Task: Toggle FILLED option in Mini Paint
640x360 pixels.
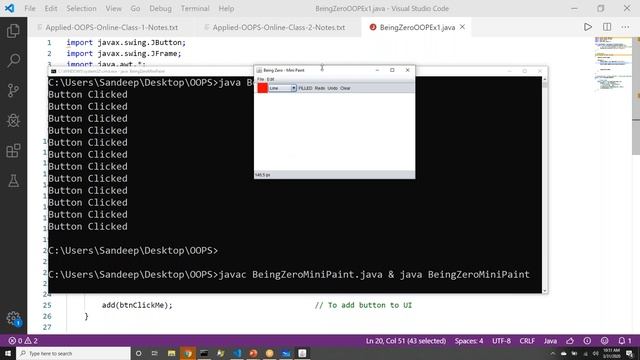Action: point(305,88)
